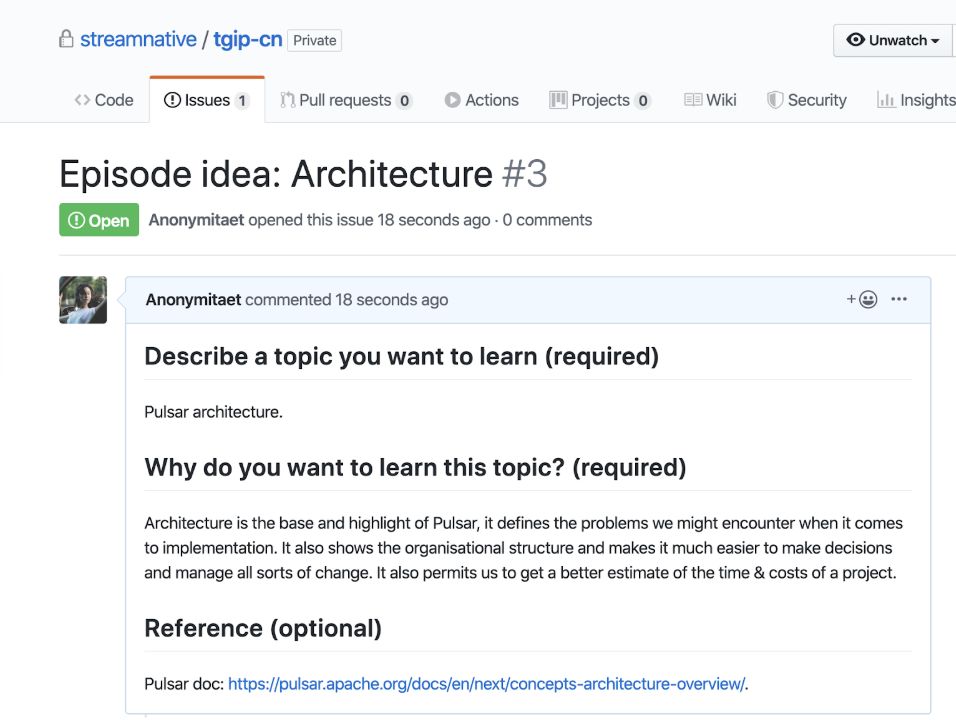Screen dimensions: 956x728
Task: Add a reaction with the smiley icon
Action: pyautogui.click(x=862, y=299)
